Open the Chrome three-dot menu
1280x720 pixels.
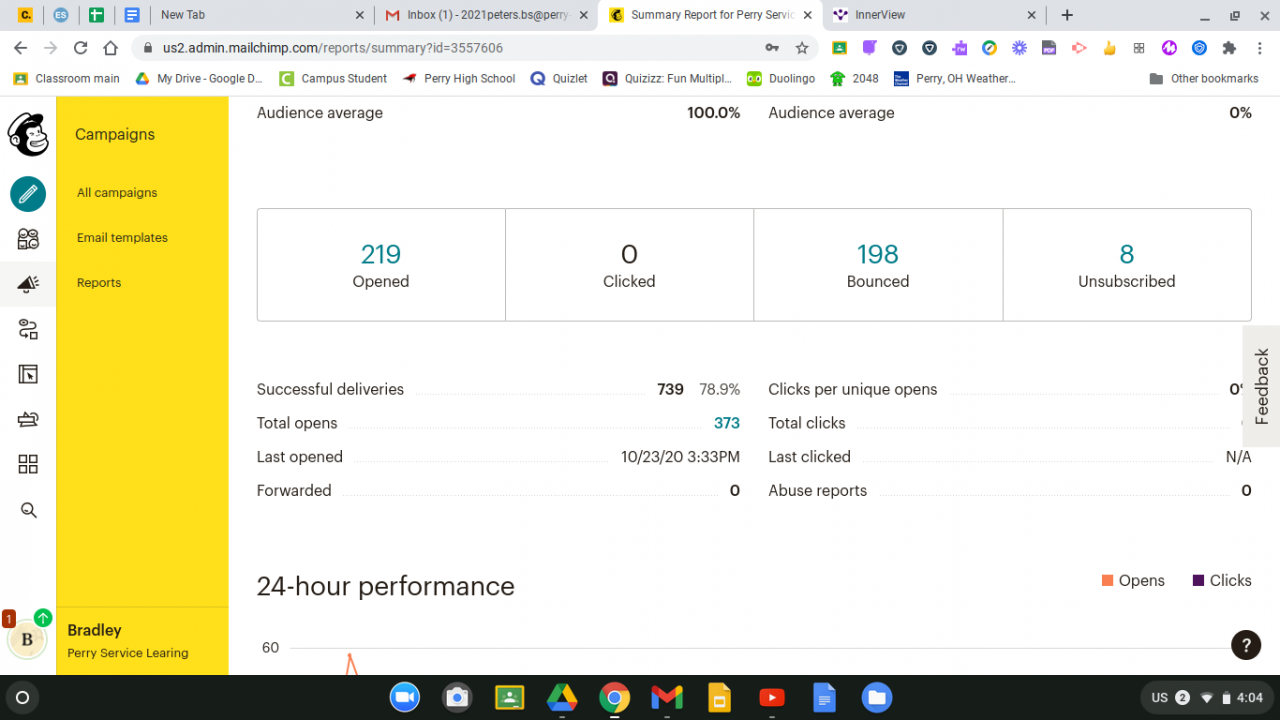[x=1261, y=48]
